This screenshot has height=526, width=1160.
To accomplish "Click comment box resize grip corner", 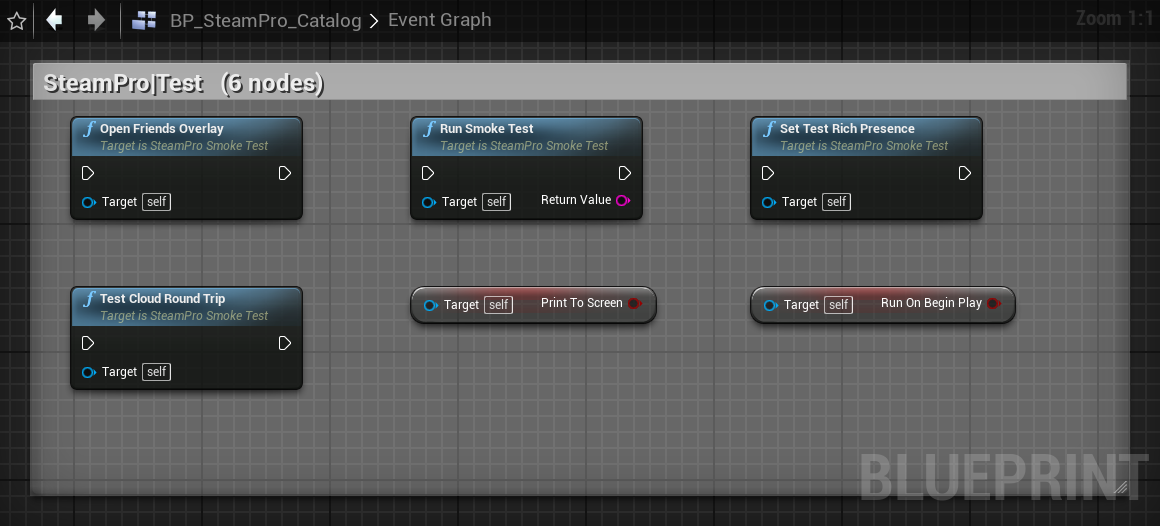I will click(x=1121, y=487).
